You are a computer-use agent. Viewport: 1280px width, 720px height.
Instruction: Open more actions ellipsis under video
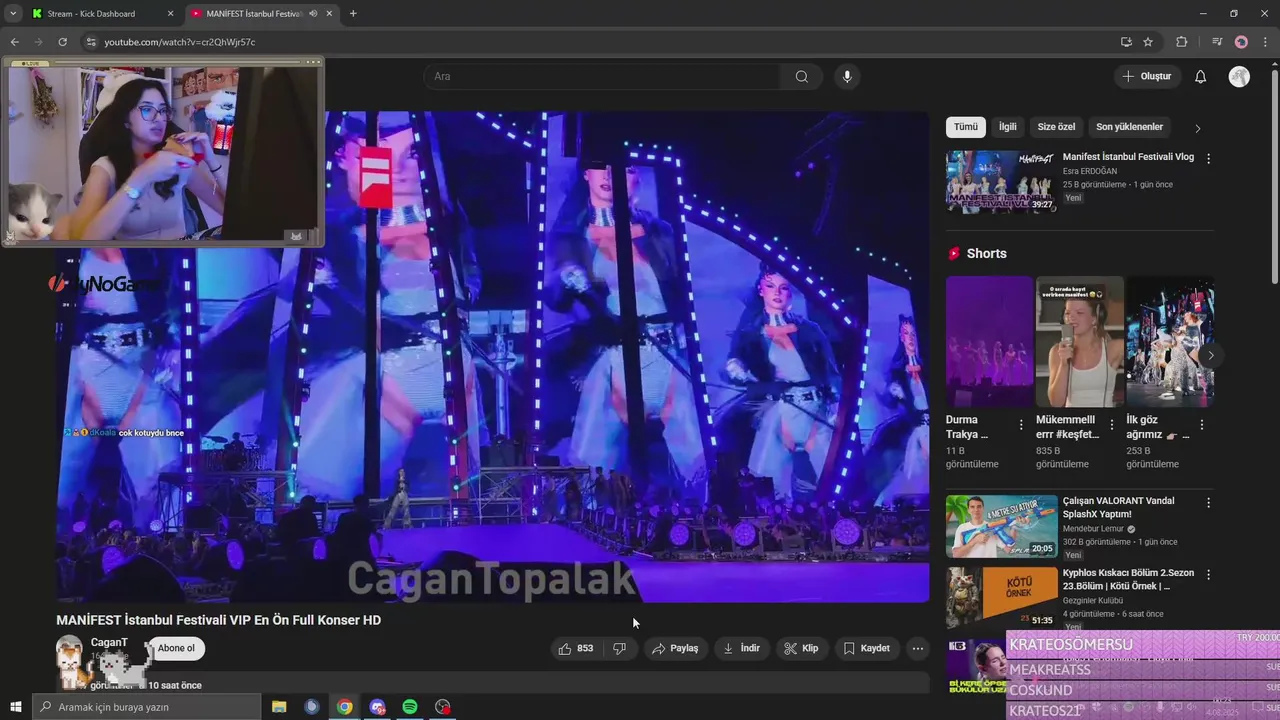pyautogui.click(x=917, y=648)
